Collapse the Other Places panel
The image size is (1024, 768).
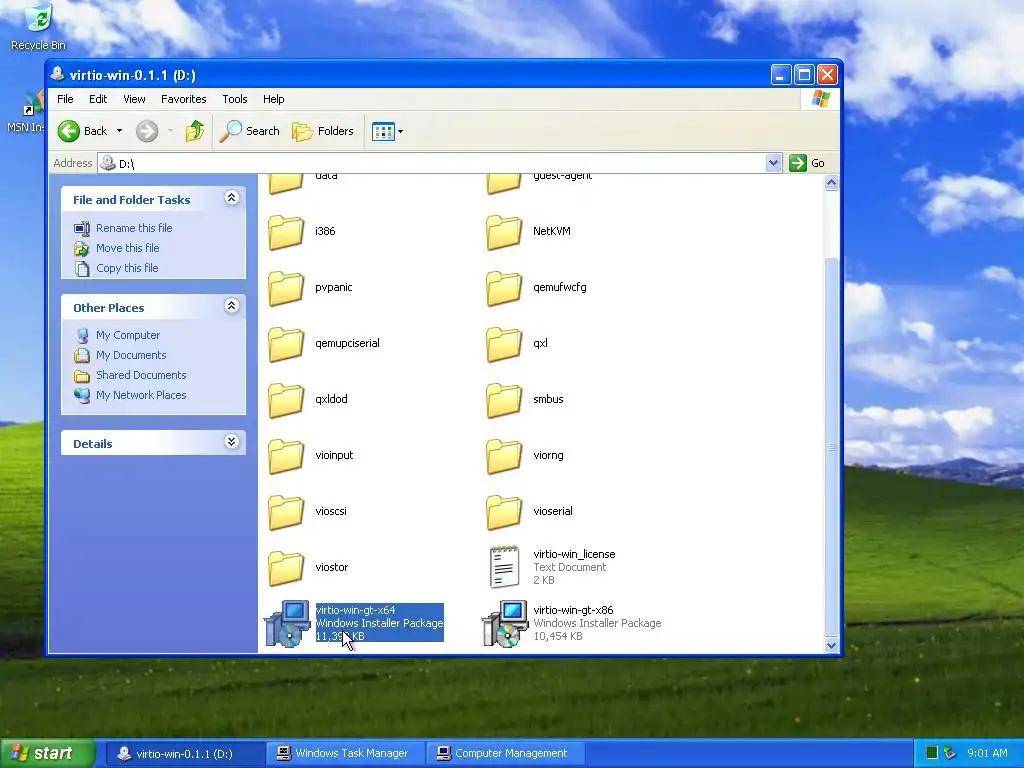point(231,306)
